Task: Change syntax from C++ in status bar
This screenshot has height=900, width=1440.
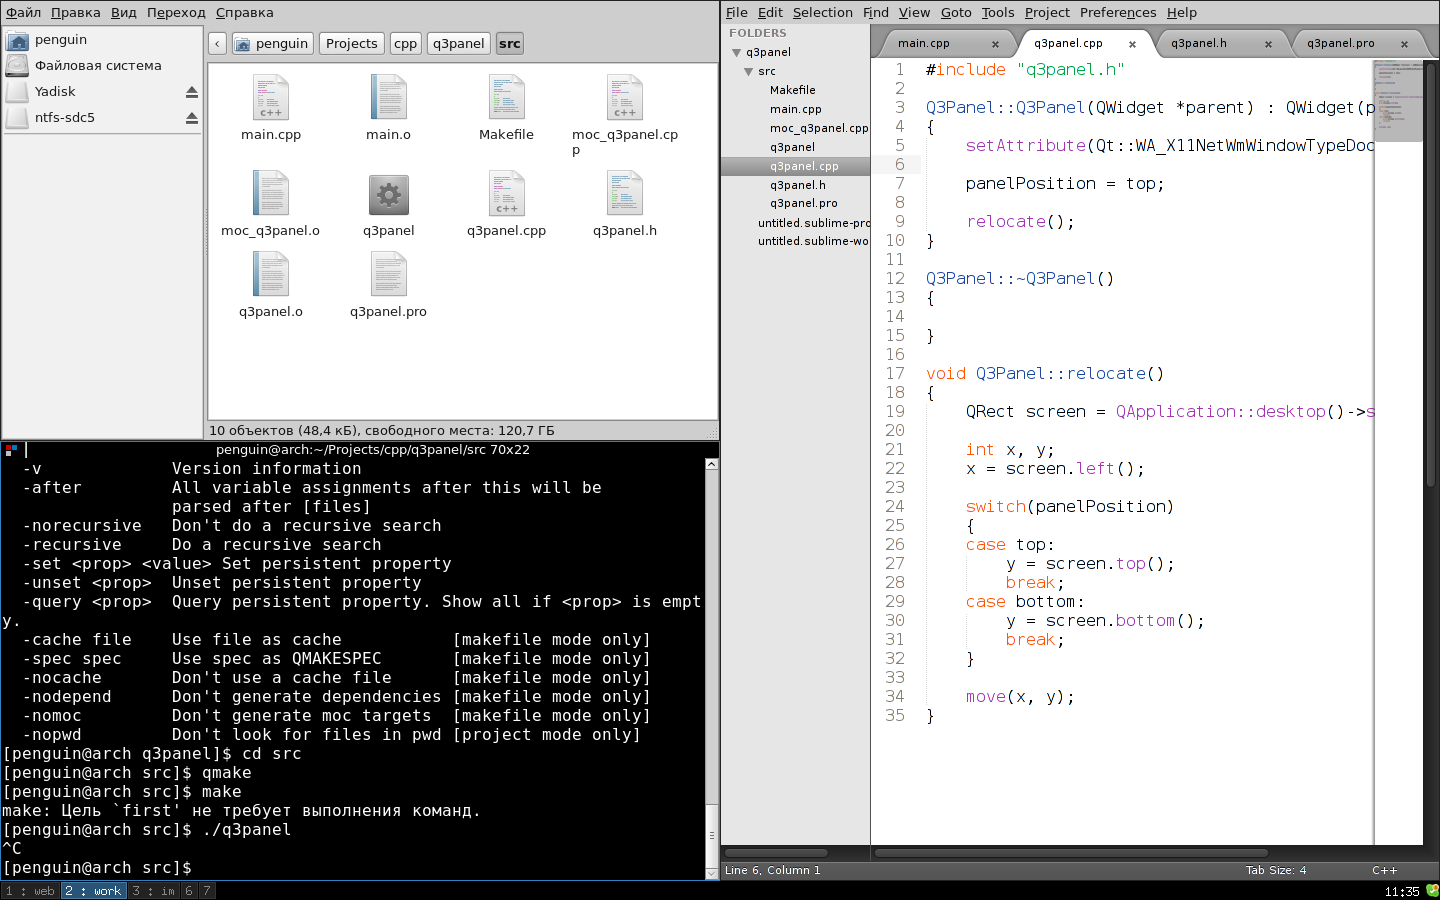Action: coord(1384,870)
